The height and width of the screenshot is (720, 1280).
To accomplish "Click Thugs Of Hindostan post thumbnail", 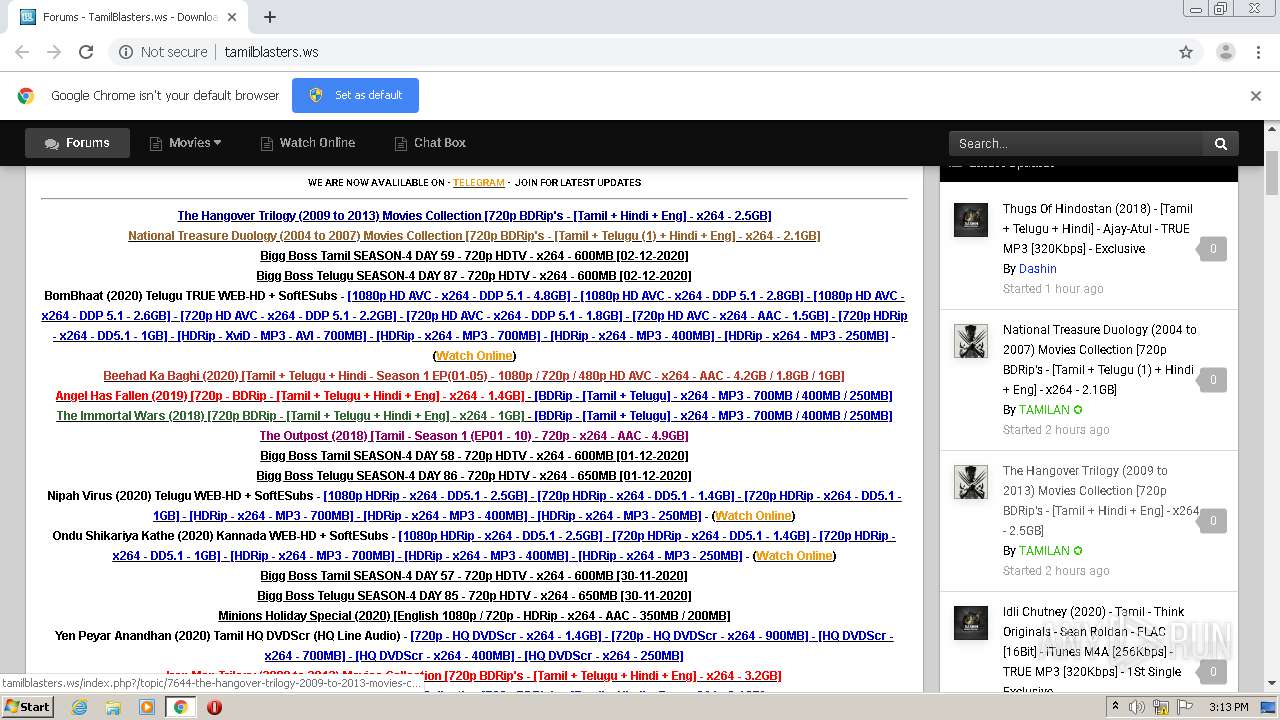I will [971, 220].
